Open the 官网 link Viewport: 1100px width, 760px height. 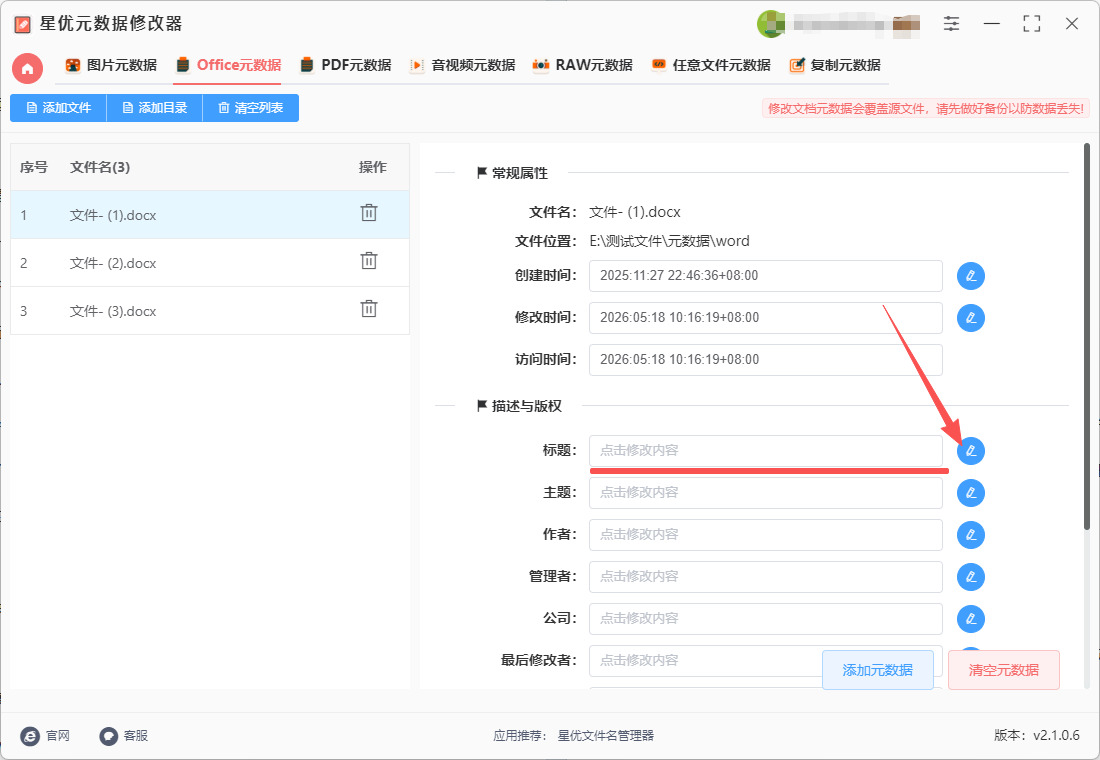pos(46,735)
